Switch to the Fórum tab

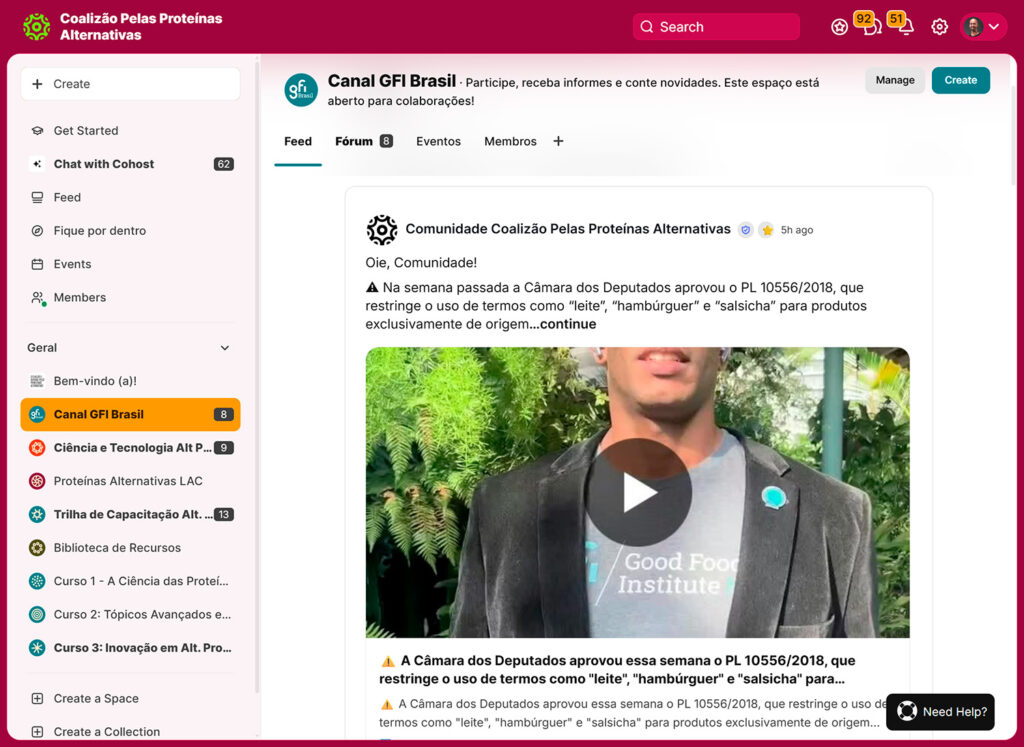[x=354, y=141]
